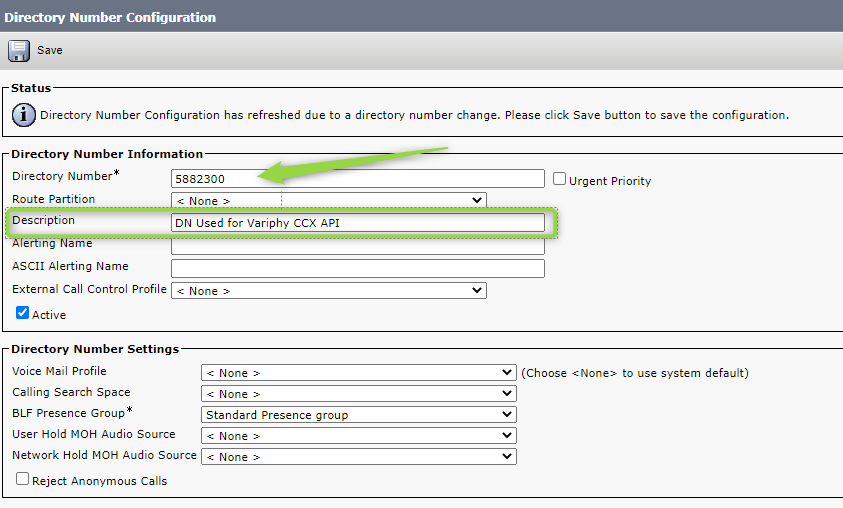
Task: Click the Save floppy disk icon
Action: [x=19, y=51]
